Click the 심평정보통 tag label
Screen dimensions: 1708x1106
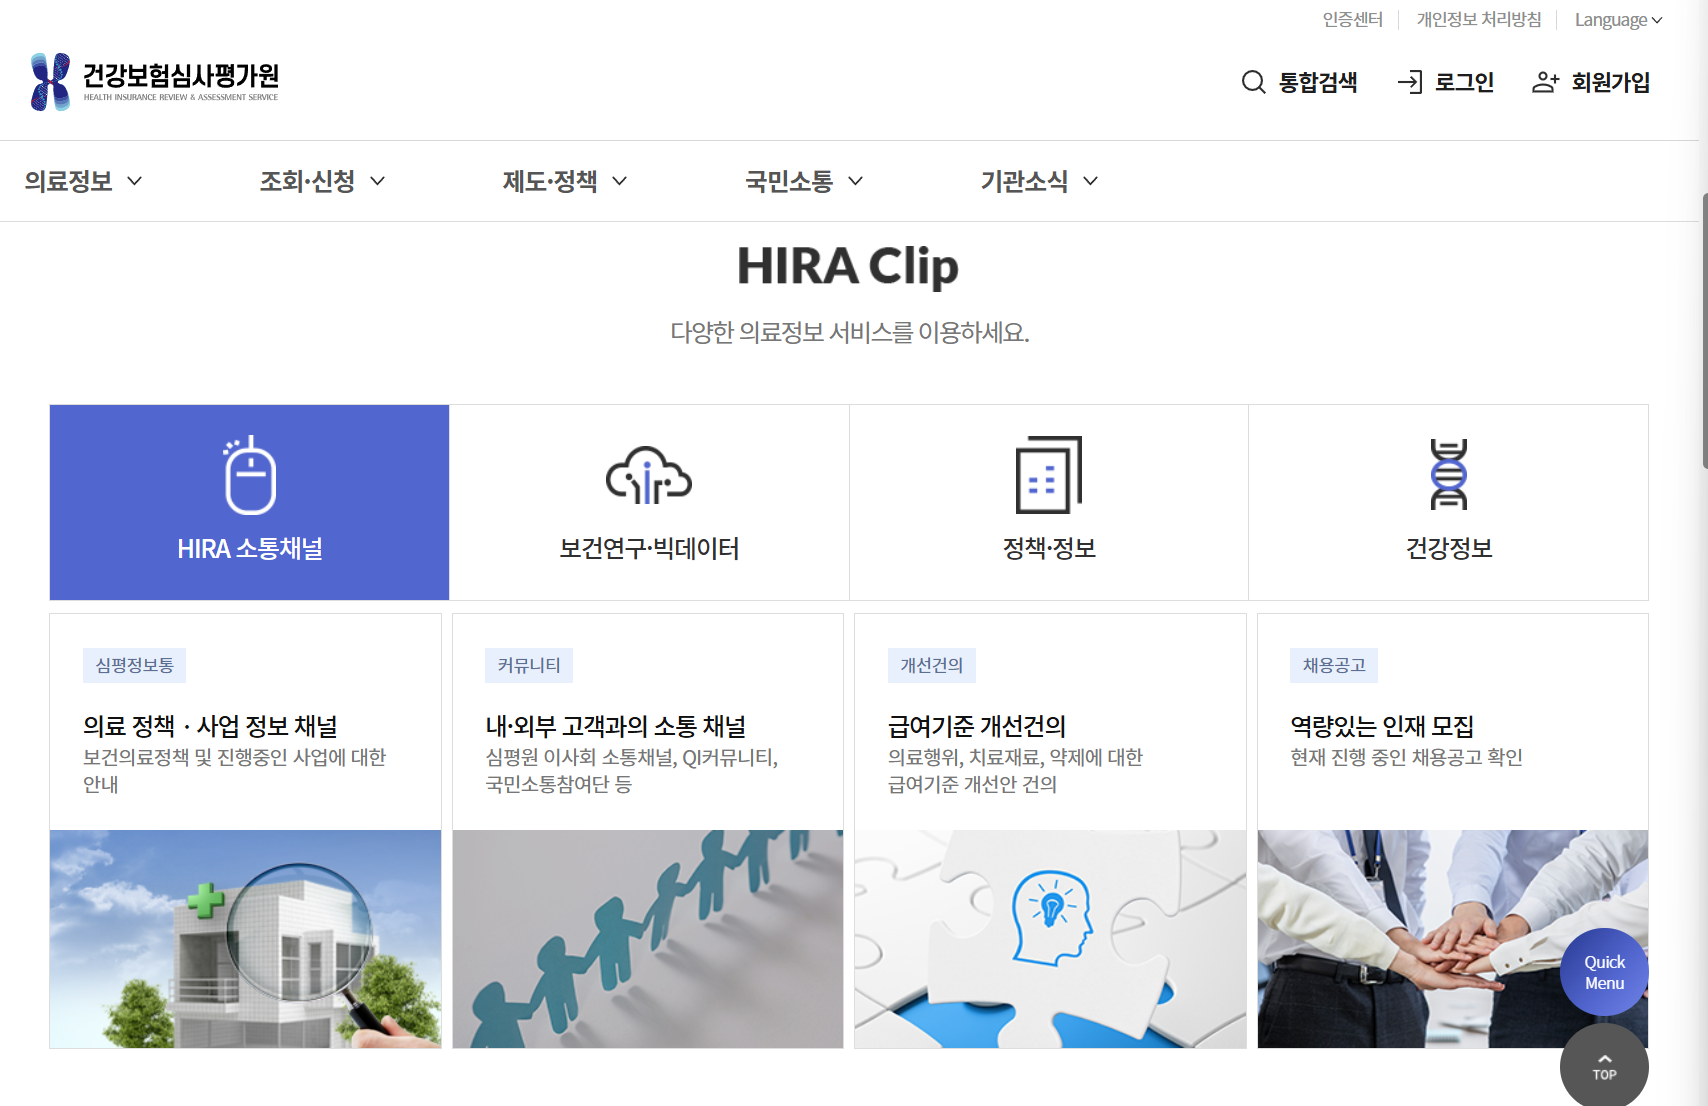point(134,665)
